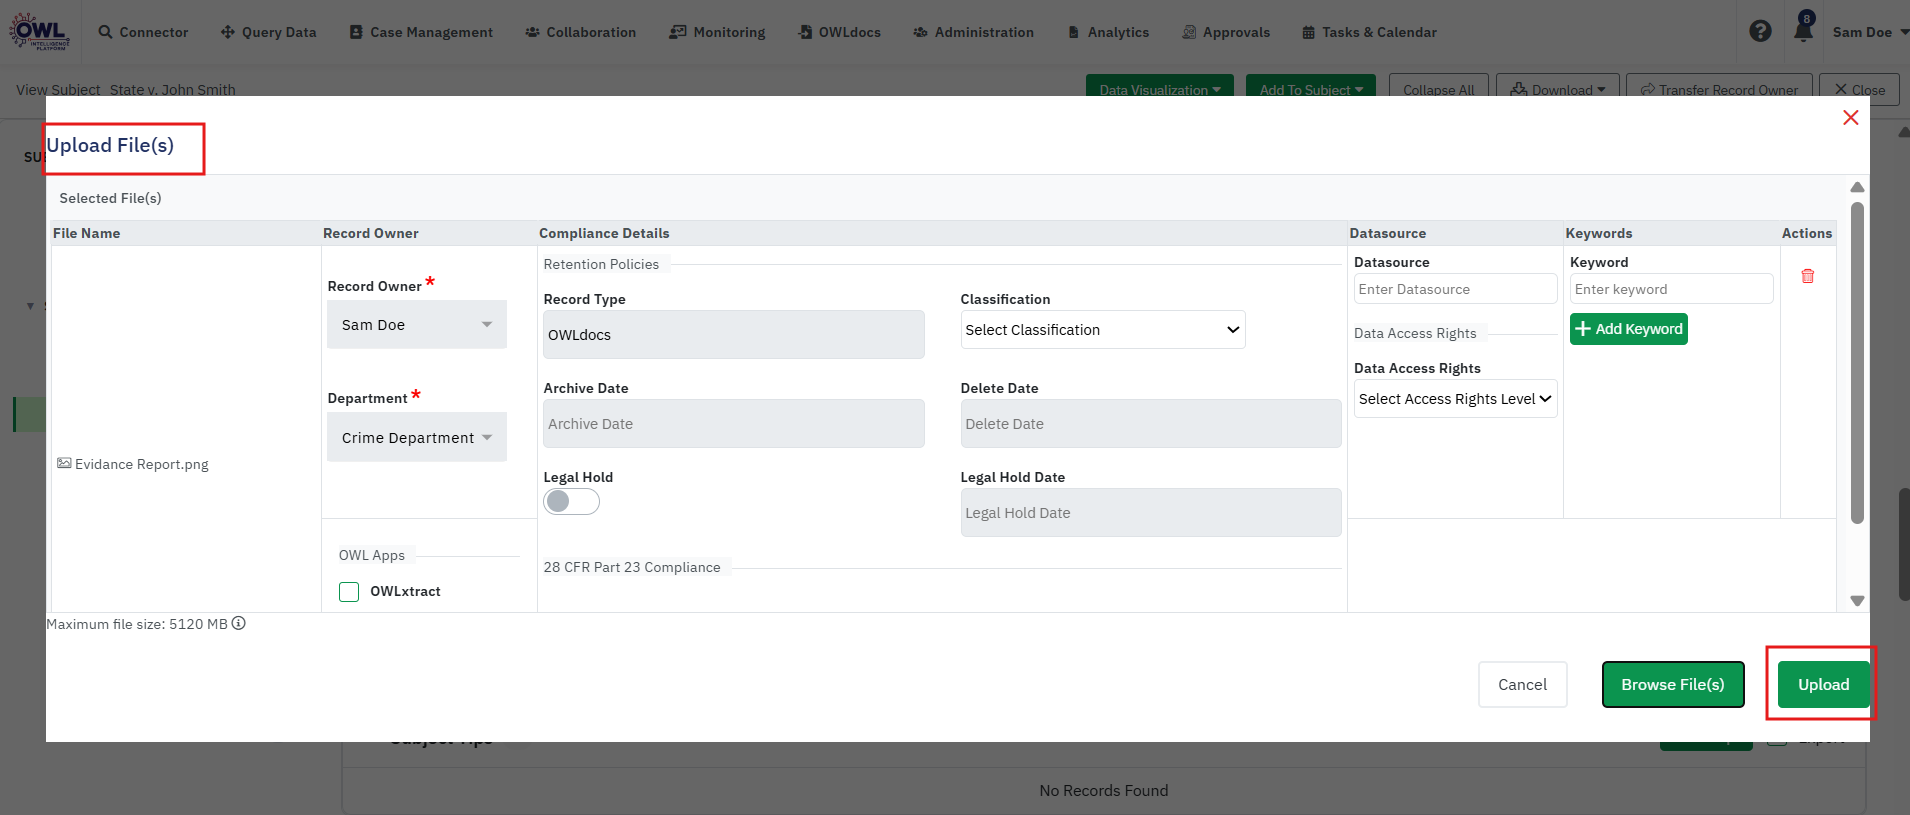Click the Compliance Details column header
Image resolution: width=1910 pixels, height=815 pixels.
604,233
